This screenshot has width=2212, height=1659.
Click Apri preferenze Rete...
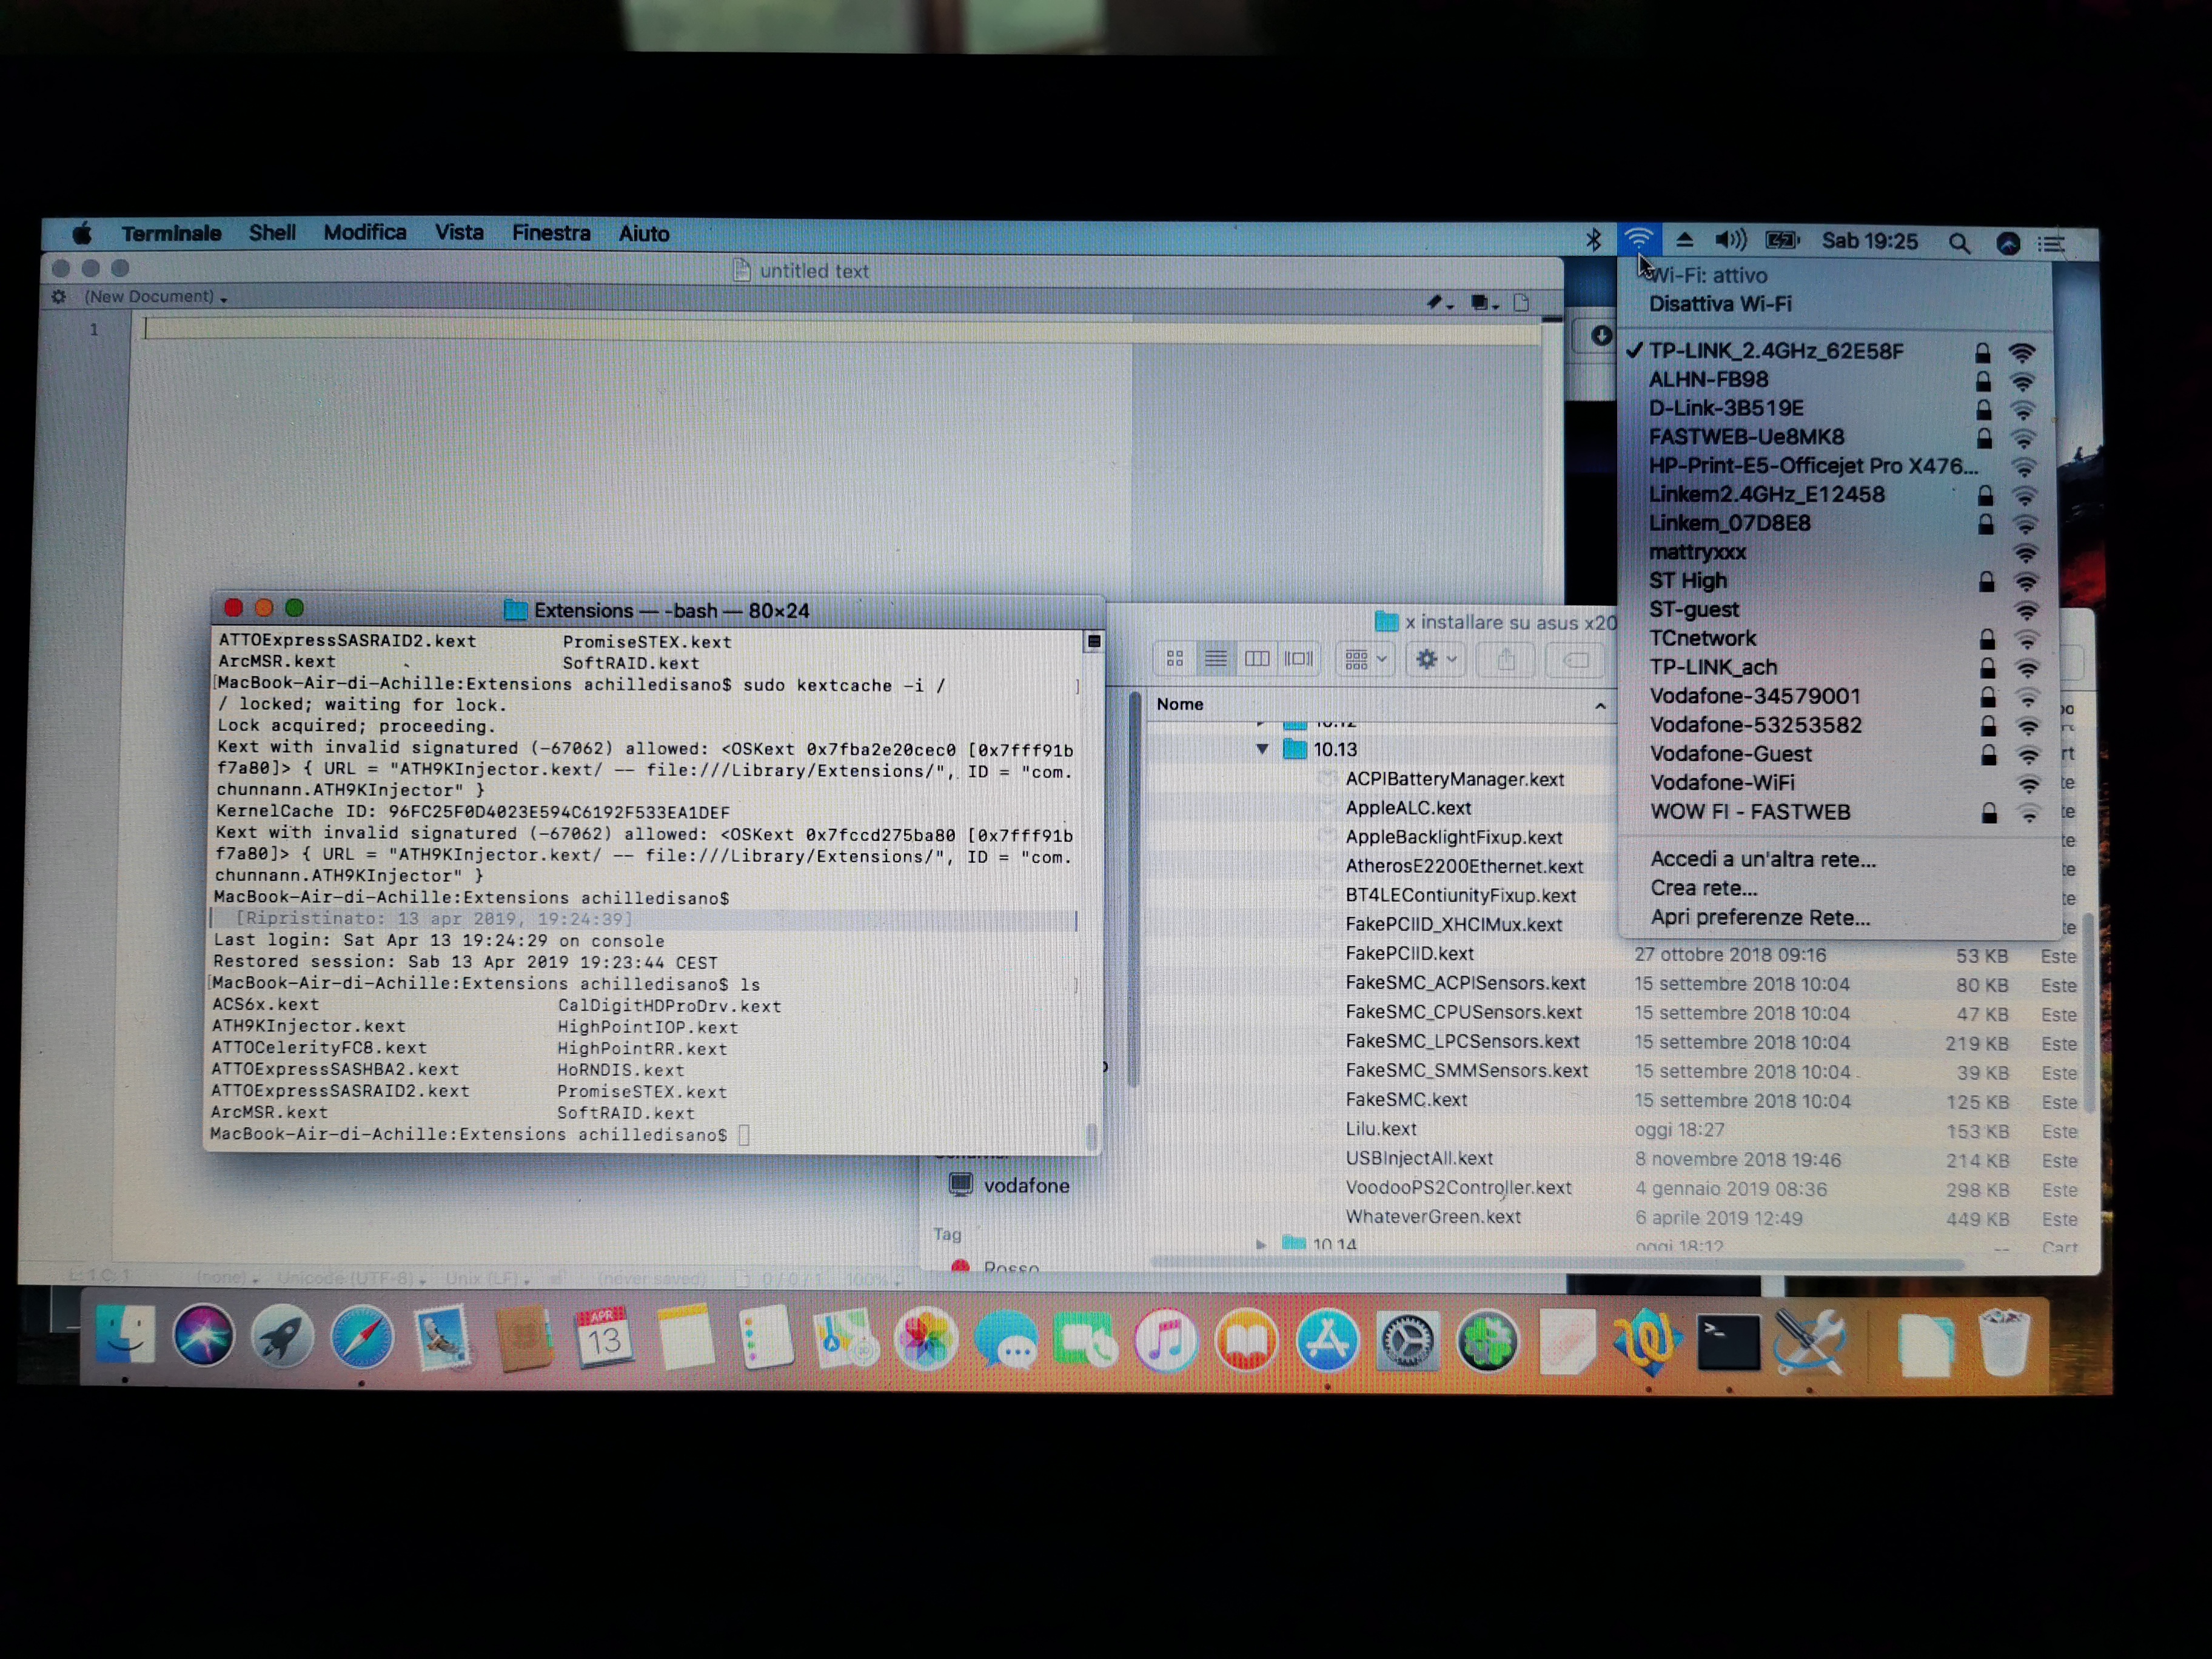[x=1760, y=917]
